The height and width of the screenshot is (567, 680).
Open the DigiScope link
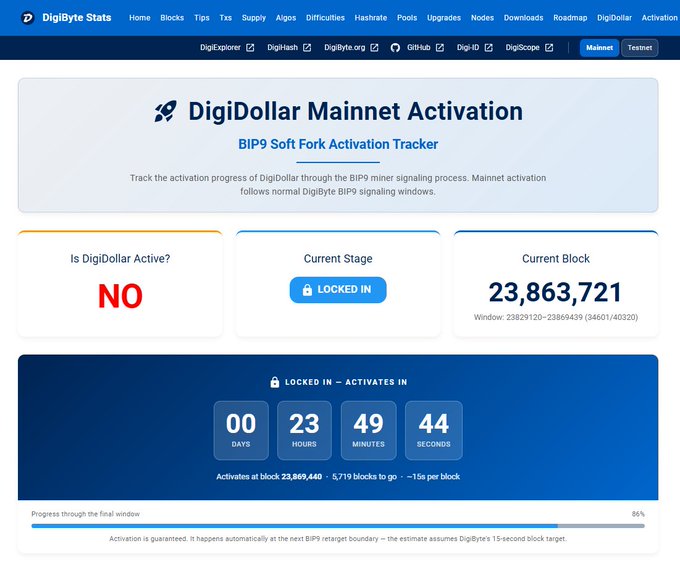(523, 48)
